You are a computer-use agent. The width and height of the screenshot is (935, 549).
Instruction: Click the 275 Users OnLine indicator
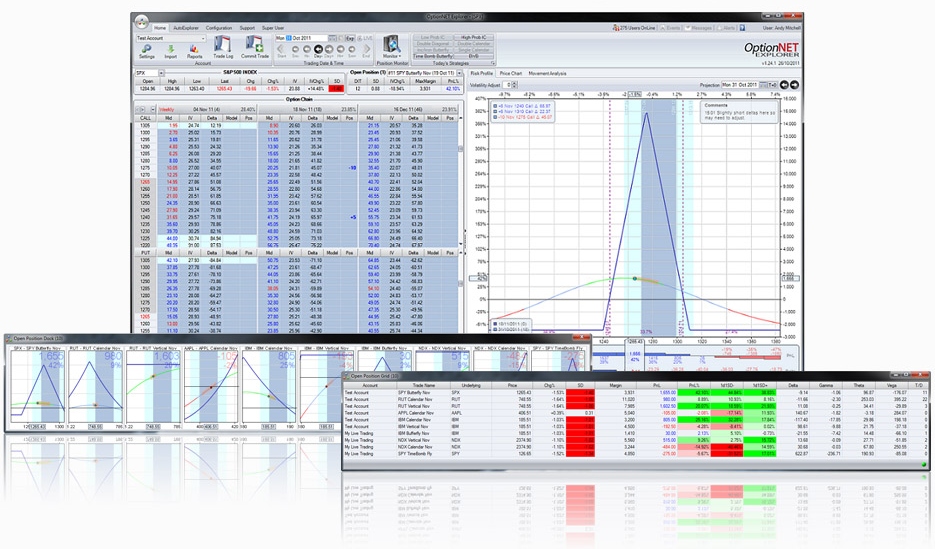pos(634,28)
